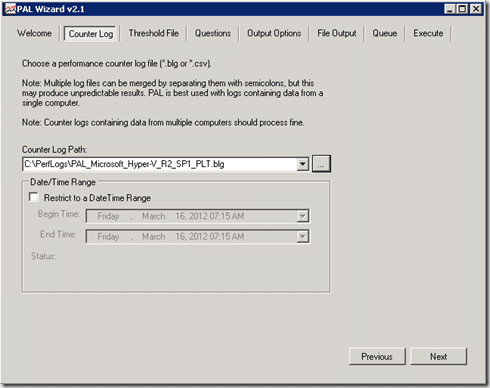Click the PAL Wizard title bar icon
Screen dimensions: 490x388
click(10, 9)
